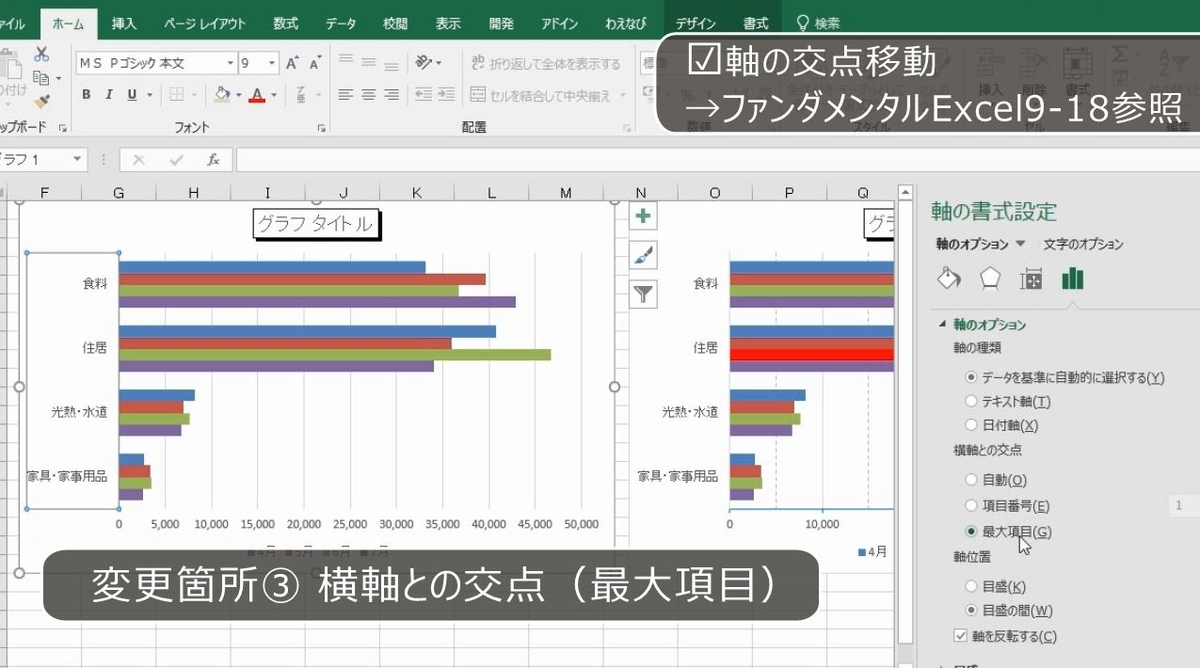Toggle Italic formatting
Viewport: 1200px width, 668px height.
tap(109, 95)
